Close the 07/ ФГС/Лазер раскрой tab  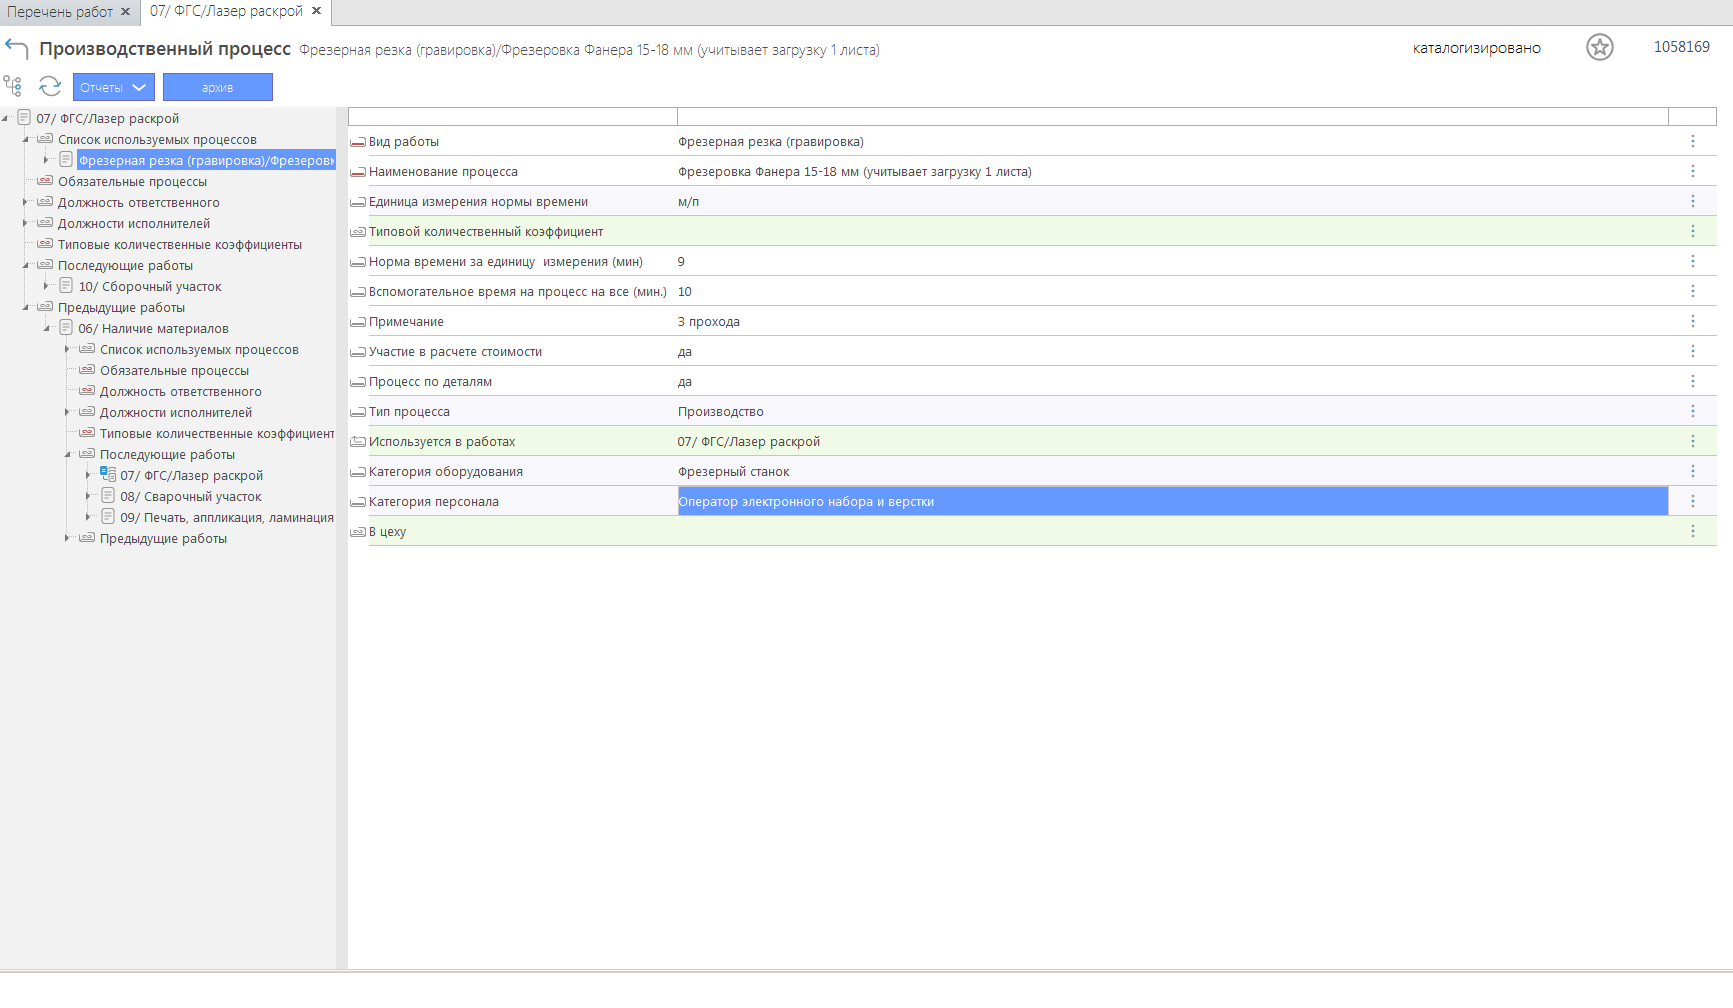[x=316, y=11]
